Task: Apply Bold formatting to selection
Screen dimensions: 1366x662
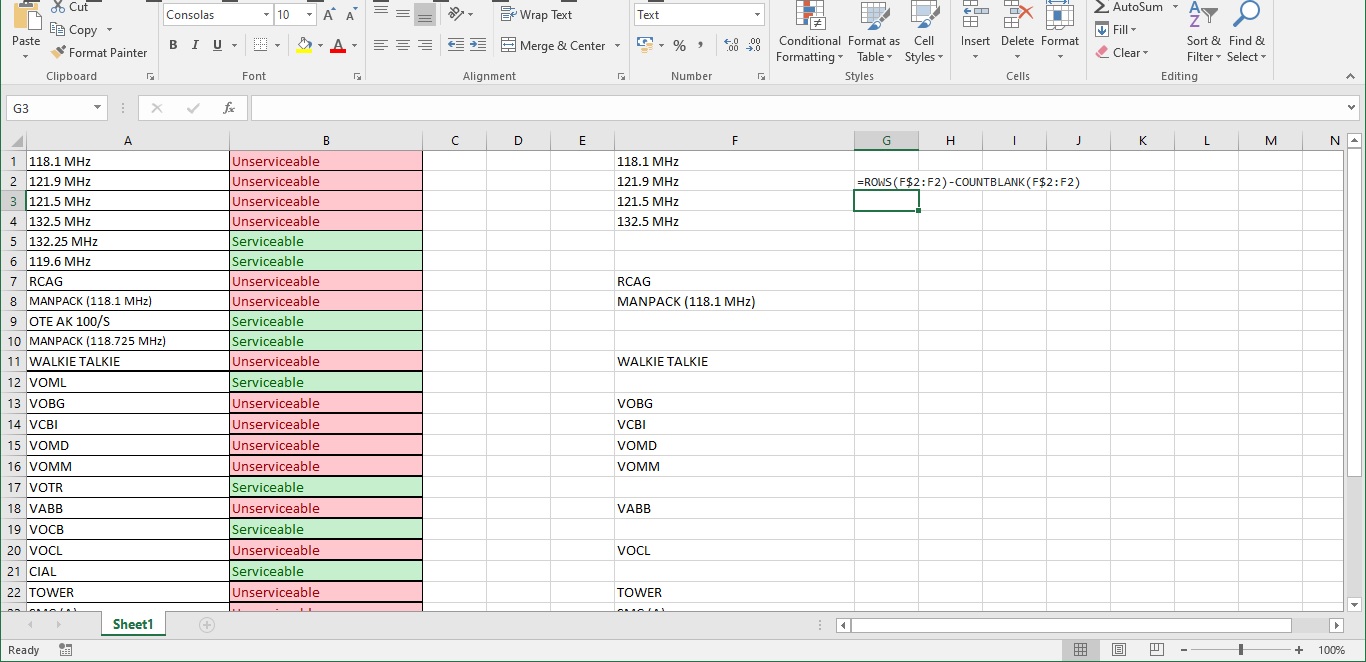Action: (172, 45)
